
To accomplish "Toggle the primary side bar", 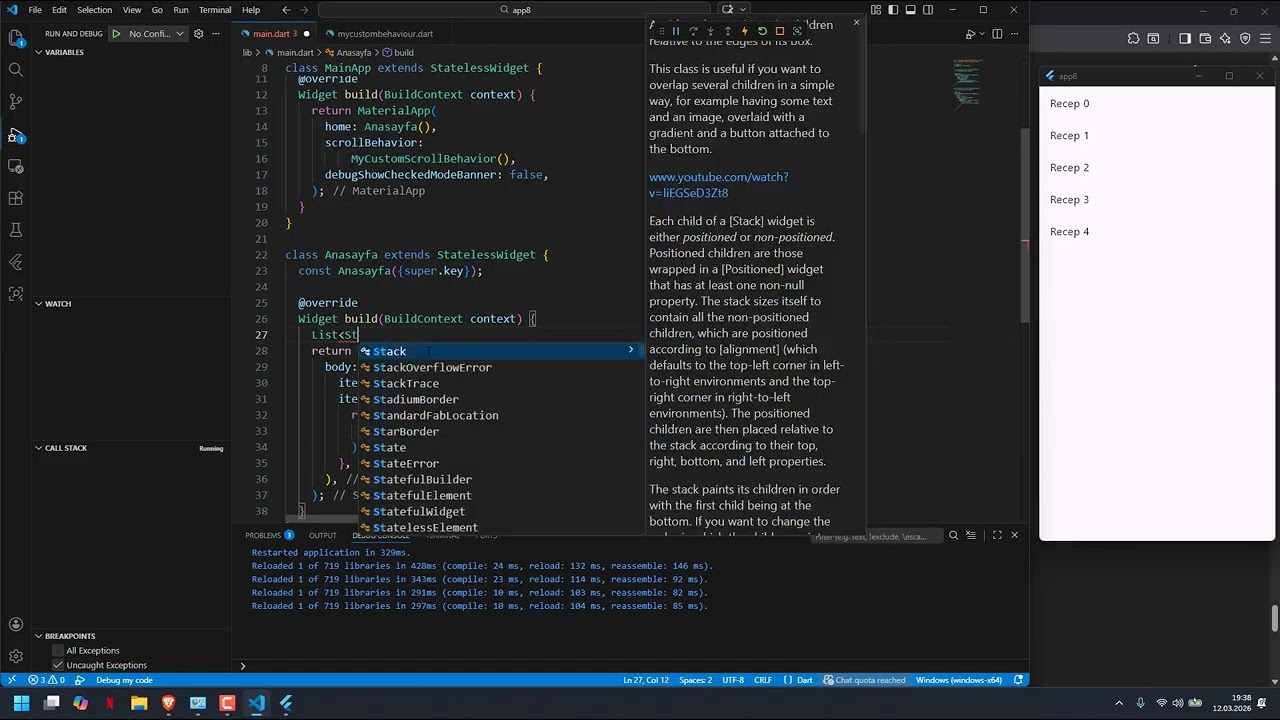I will click(x=893, y=10).
